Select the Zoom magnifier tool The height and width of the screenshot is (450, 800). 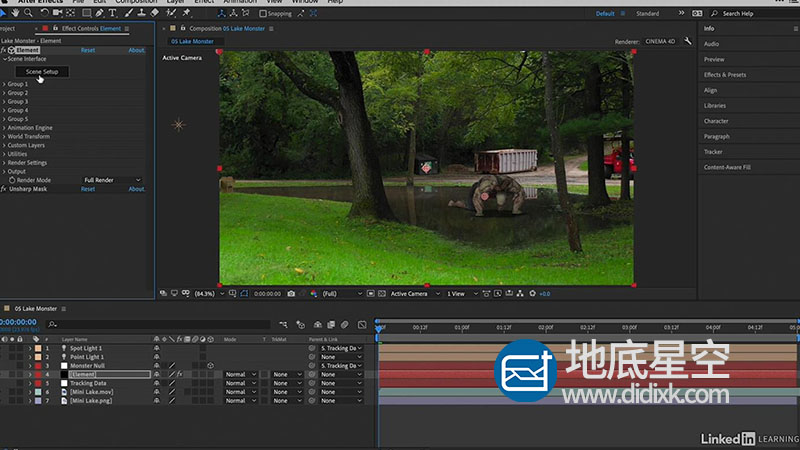click(x=28, y=13)
